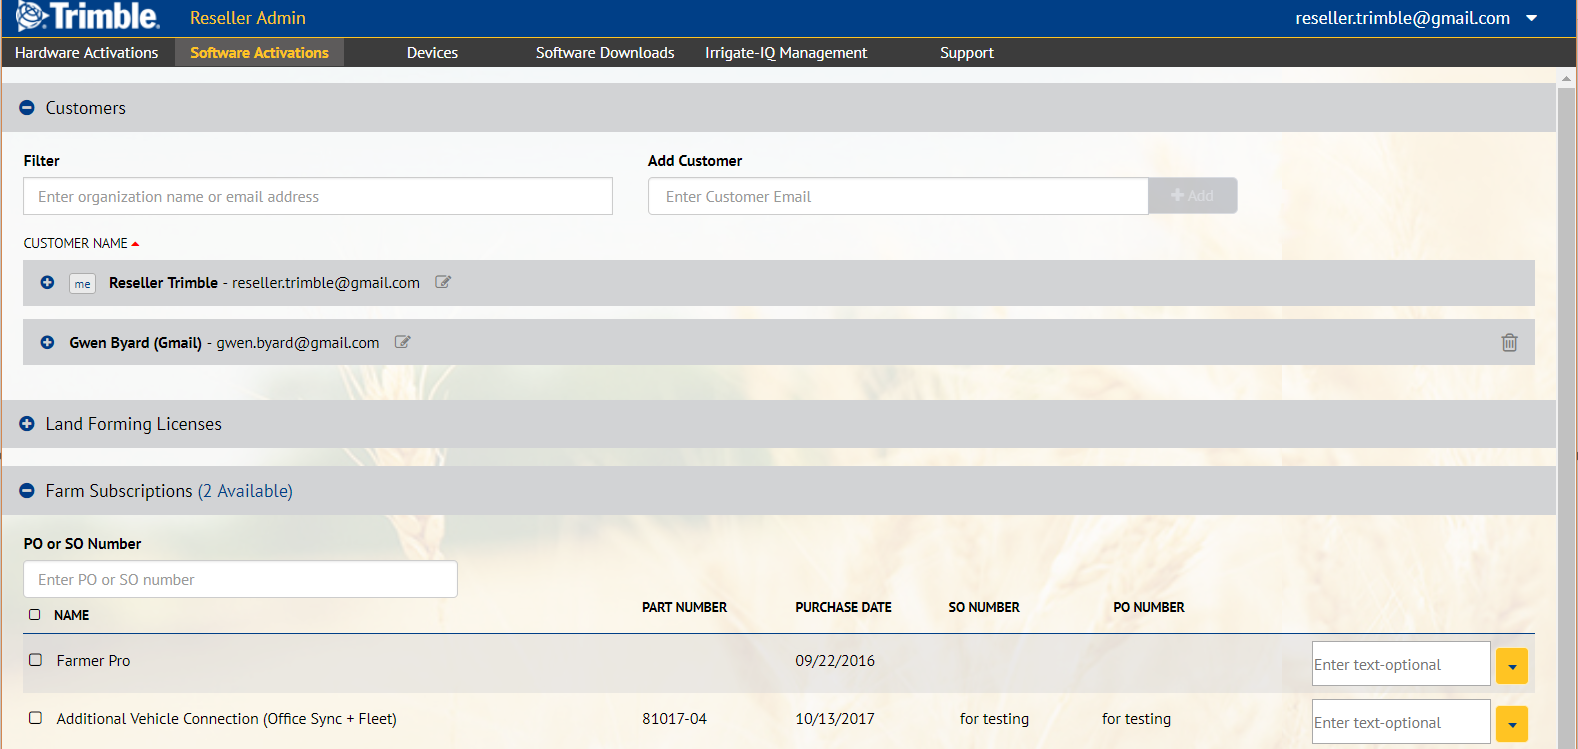Click the Add customer button
This screenshot has height=749, width=1578.
pyautogui.click(x=1193, y=196)
